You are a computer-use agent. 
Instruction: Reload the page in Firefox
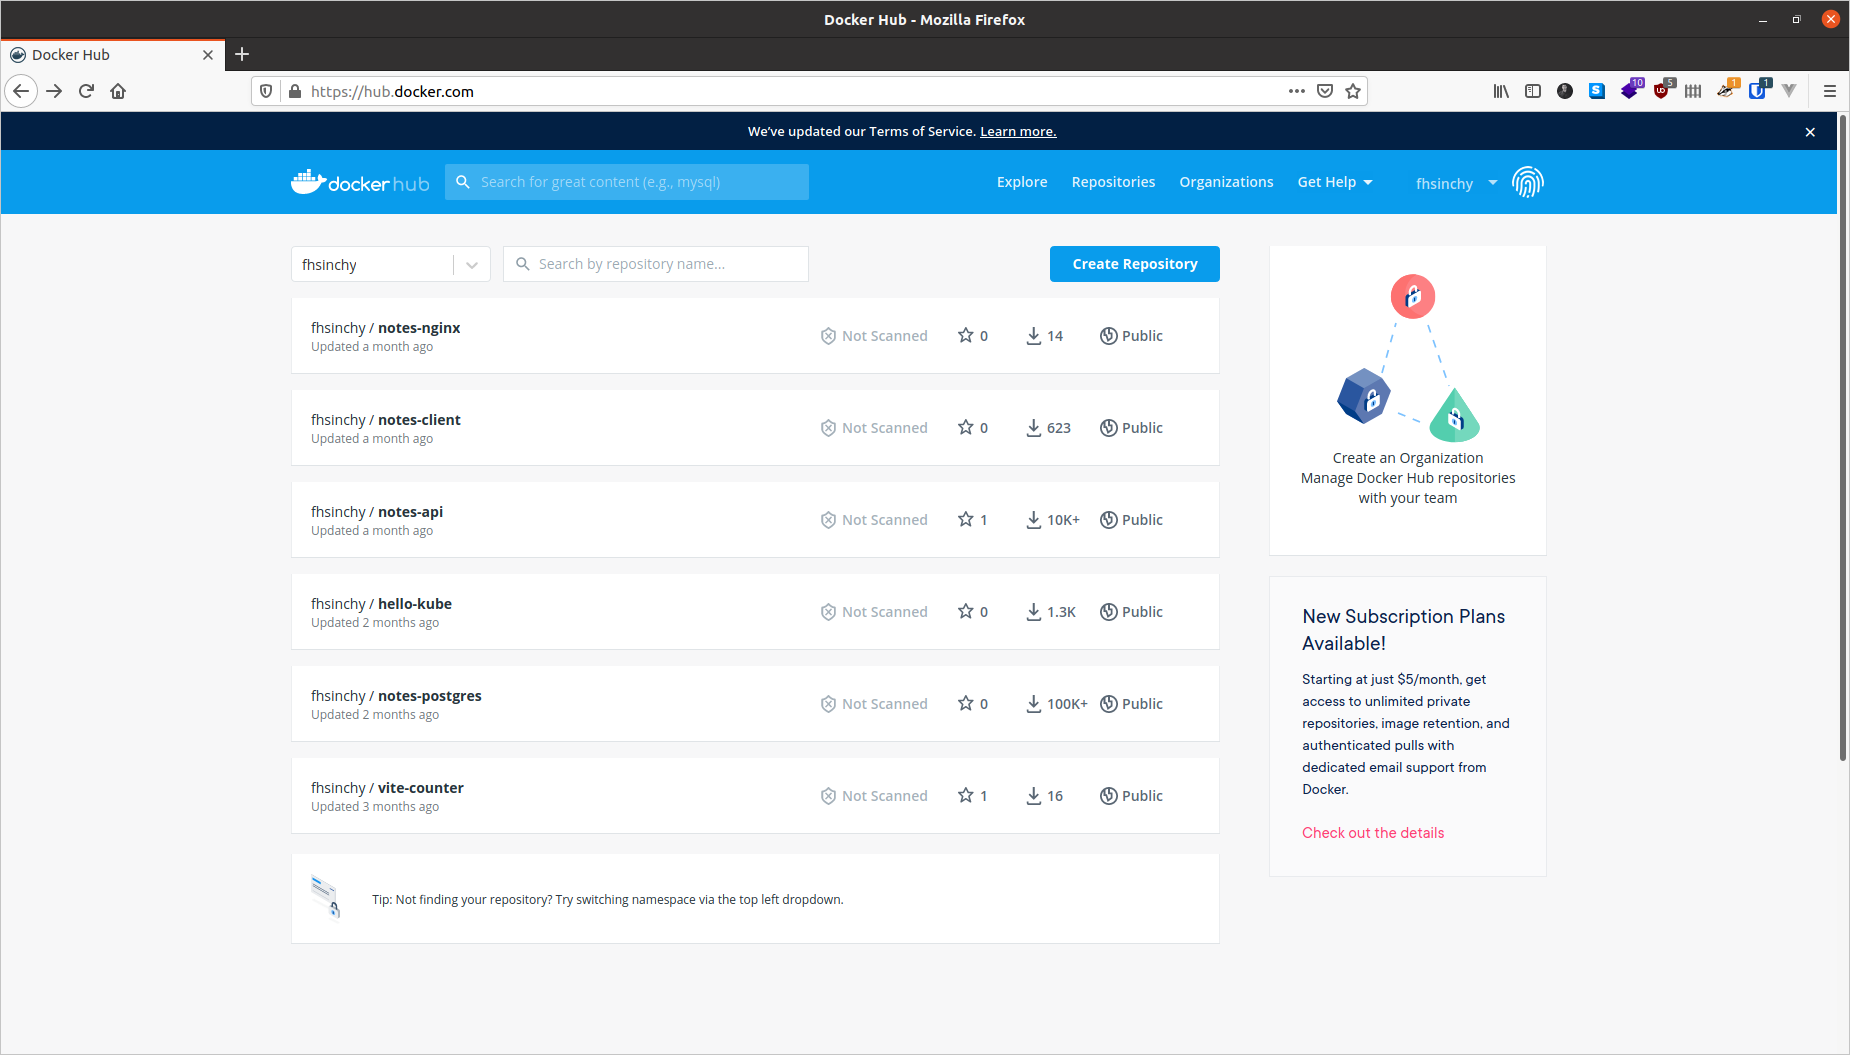pyautogui.click(x=86, y=91)
